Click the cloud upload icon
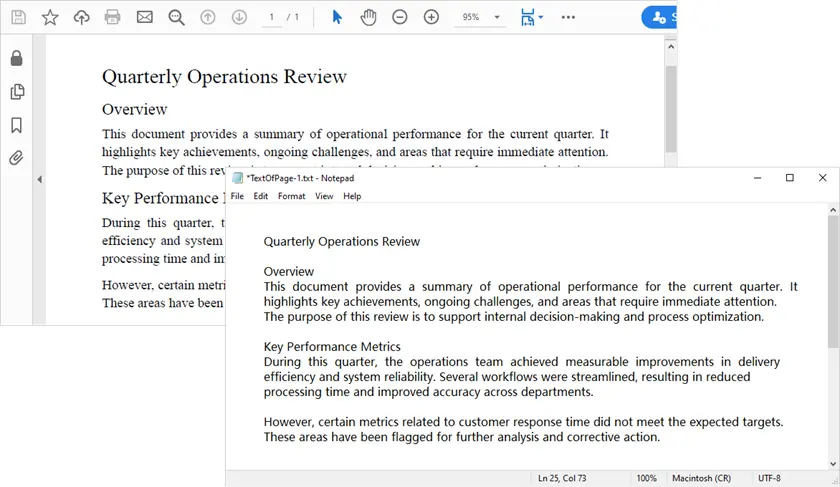The image size is (840, 487). pyautogui.click(x=81, y=17)
